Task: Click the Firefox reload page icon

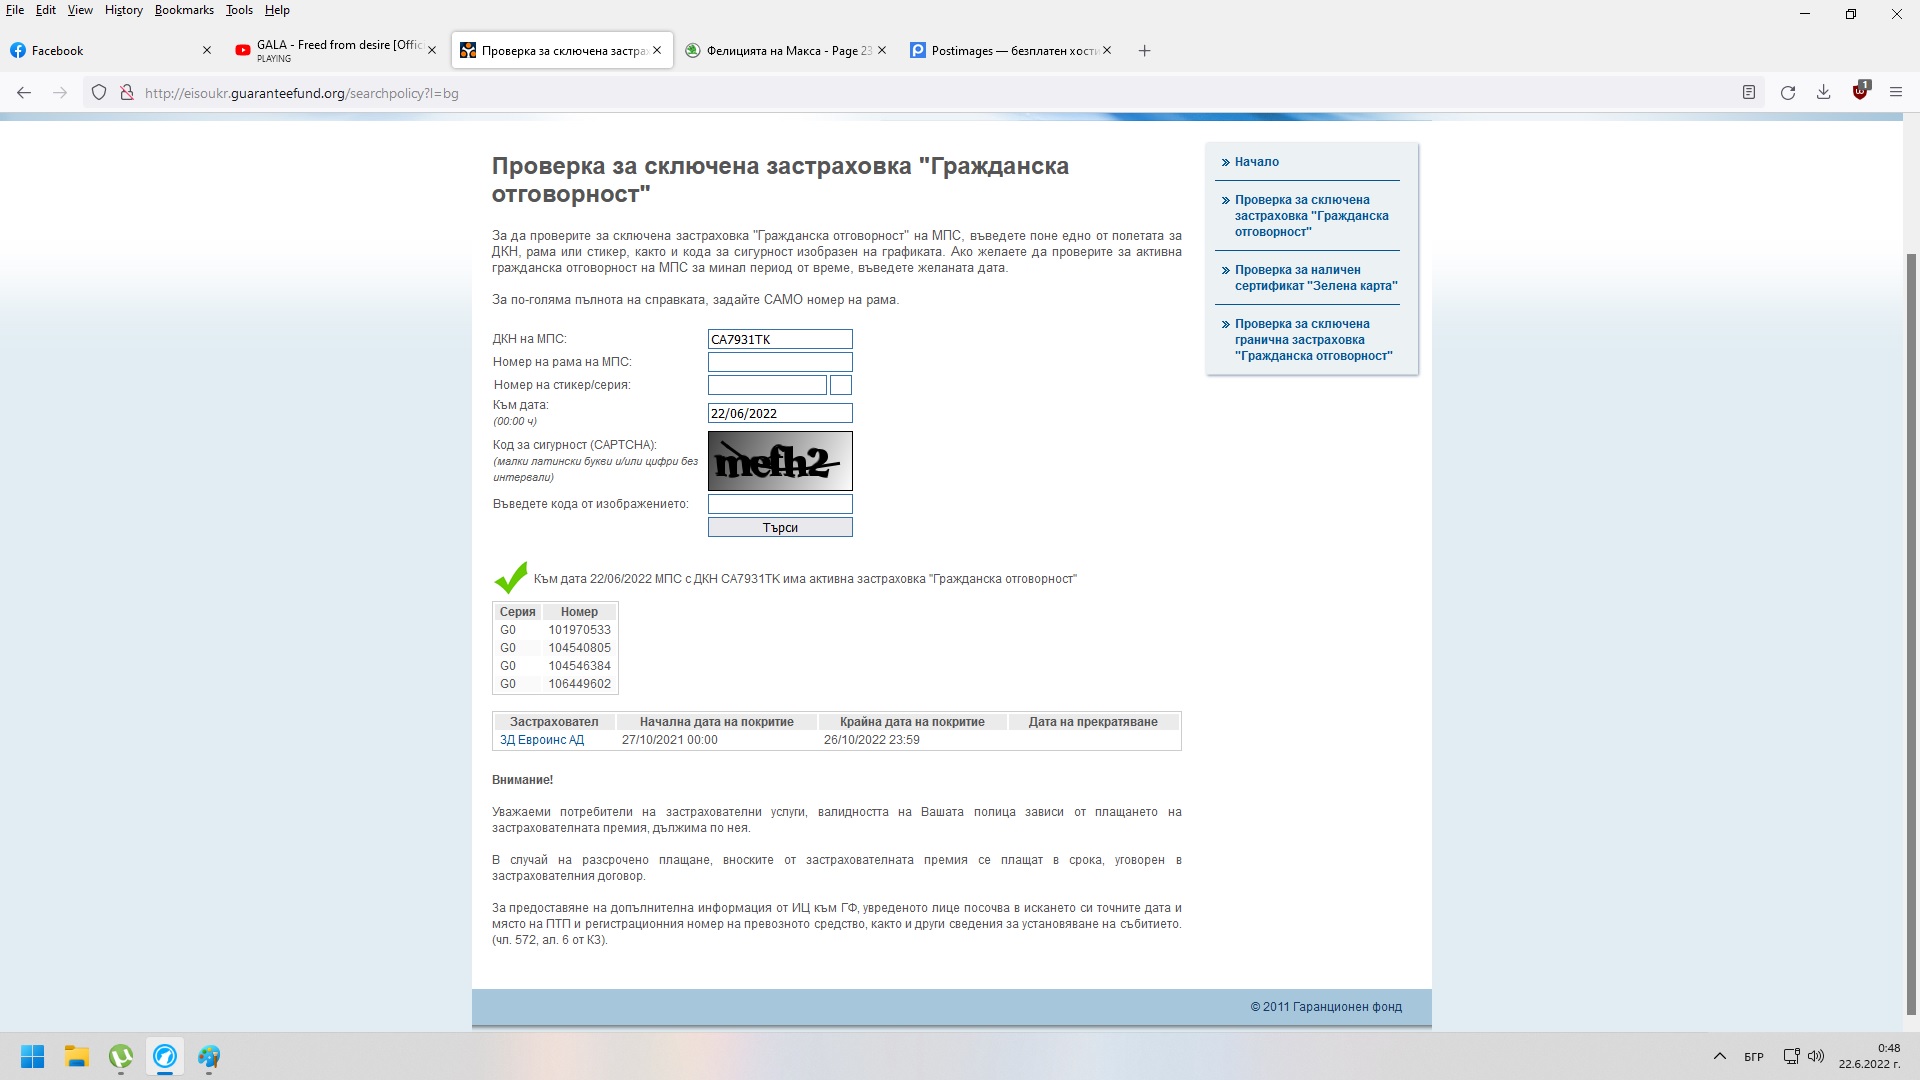Action: [1788, 93]
